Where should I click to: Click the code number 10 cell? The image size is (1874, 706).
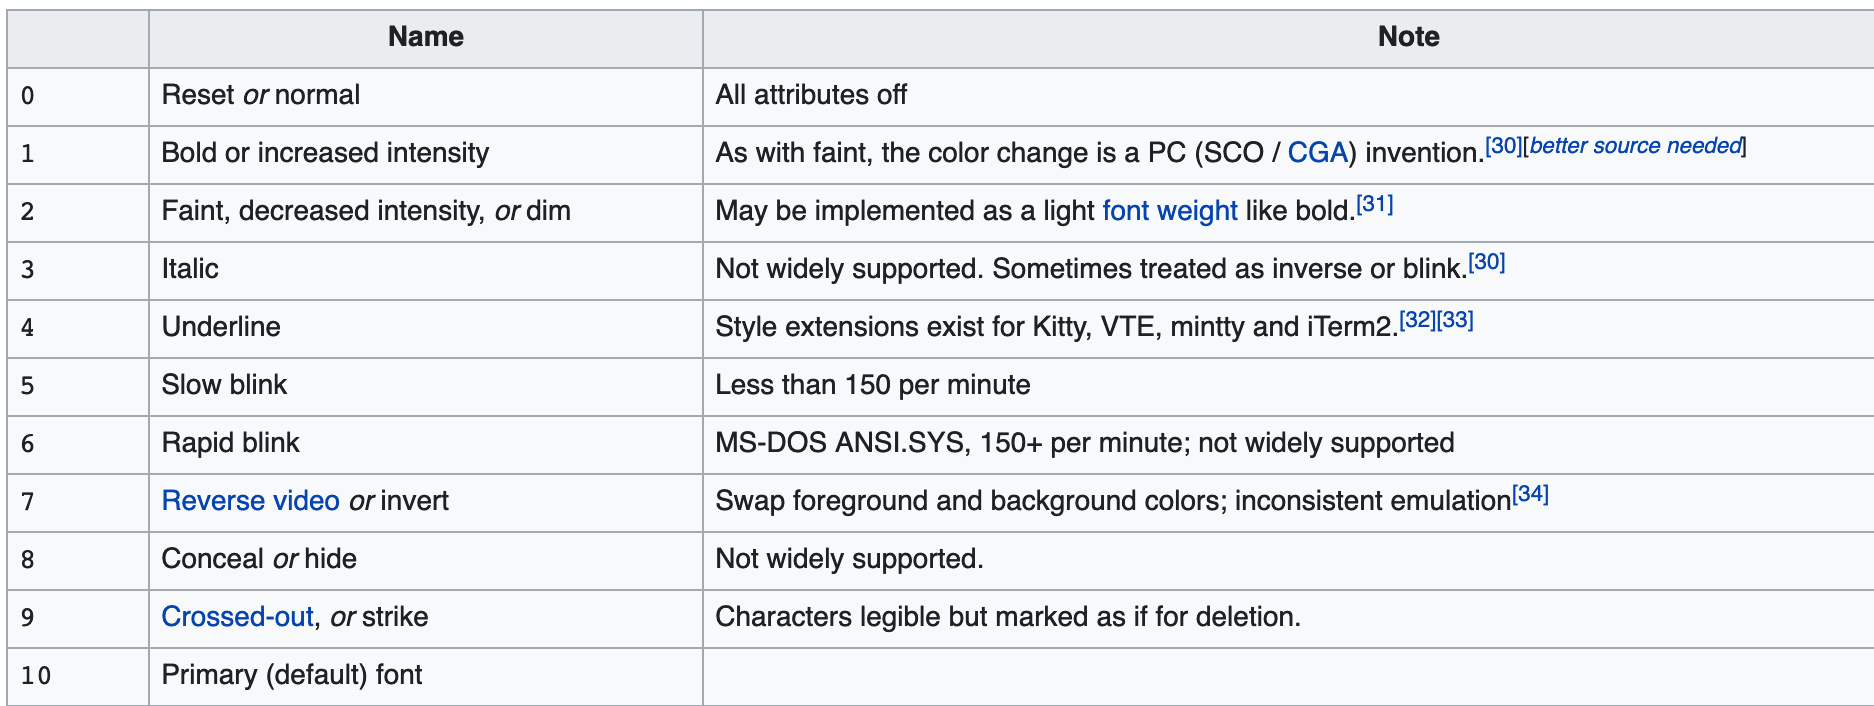(x=78, y=676)
